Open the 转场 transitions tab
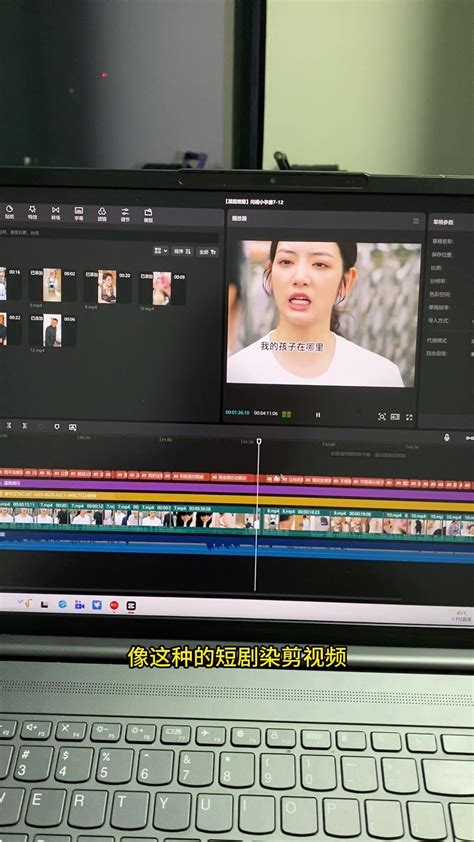This screenshot has width=474, height=842. pyautogui.click(x=55, y=213)
